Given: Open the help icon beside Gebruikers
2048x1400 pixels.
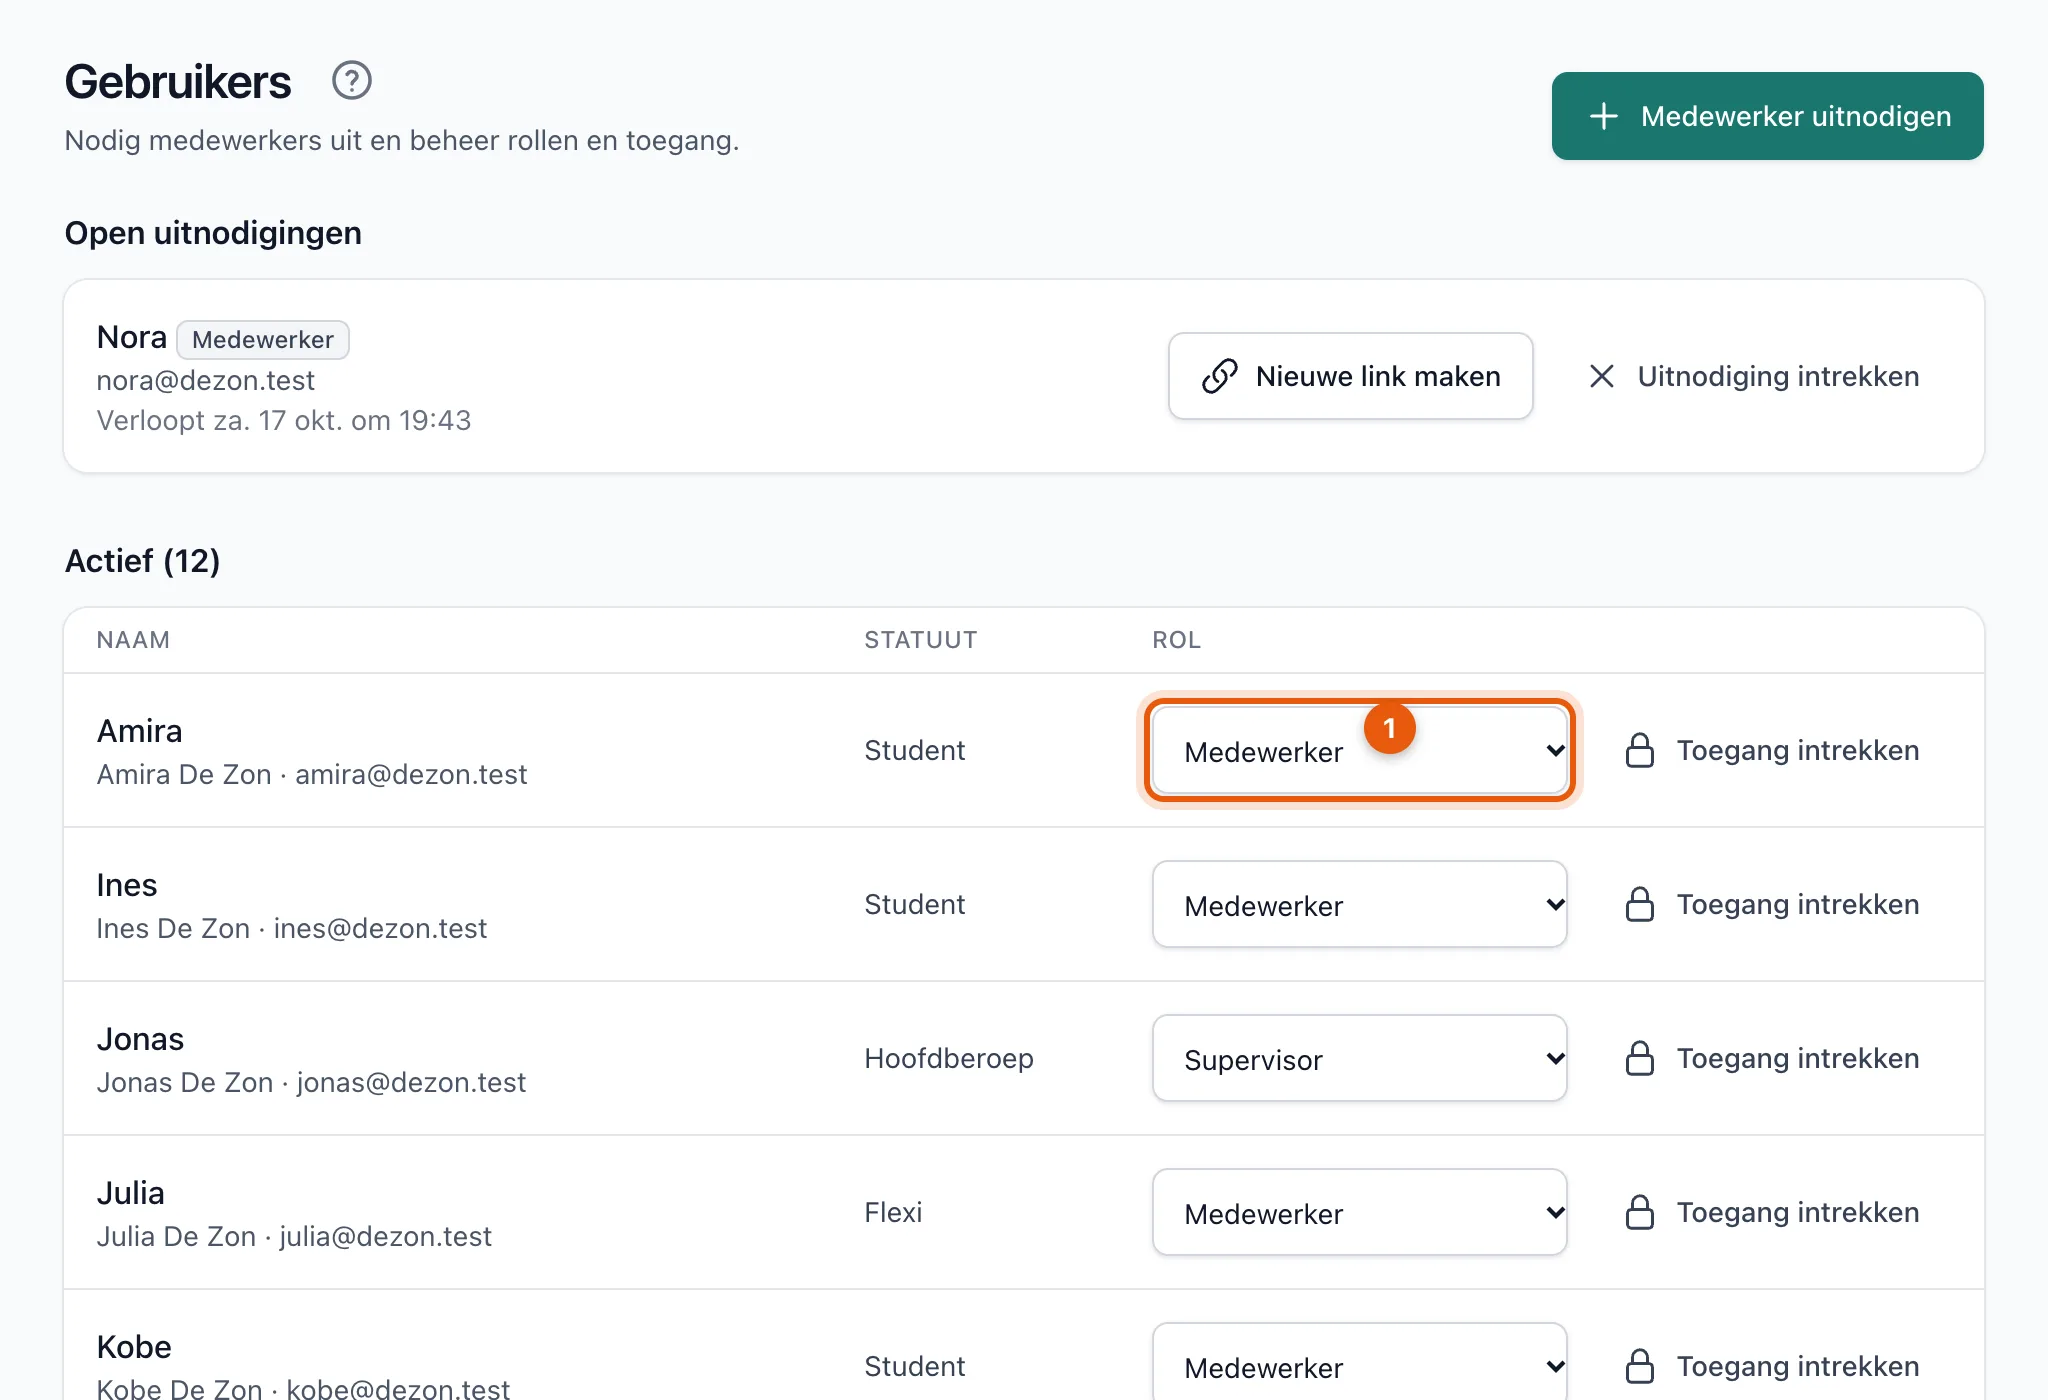Looking at the screenshot, I should click(x=352, y=81).
